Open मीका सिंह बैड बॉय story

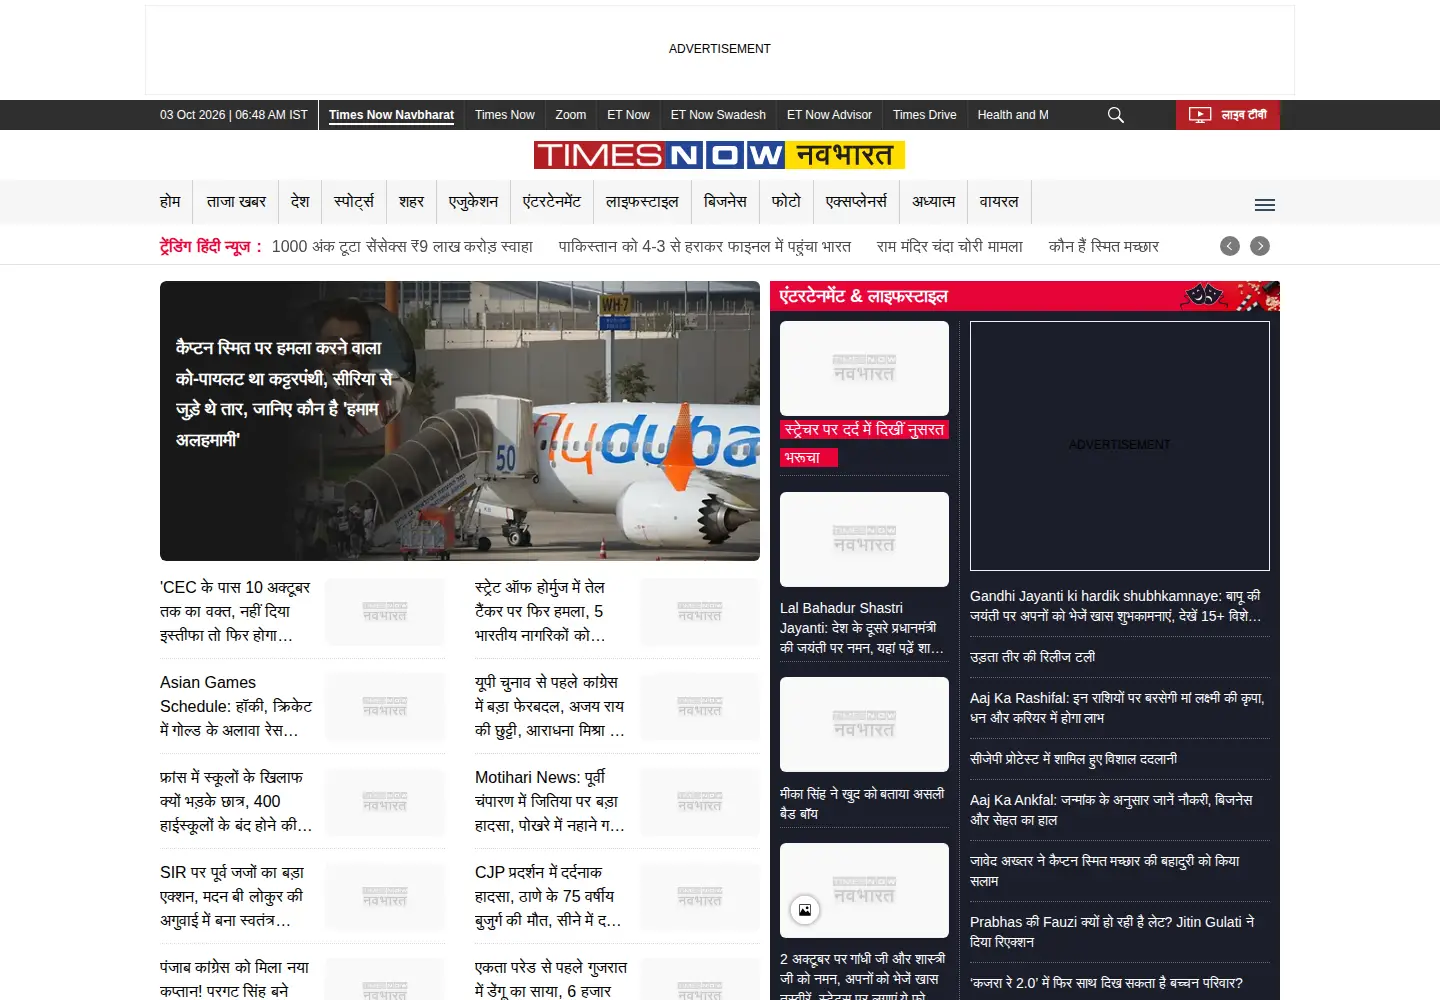pos(864,803)
